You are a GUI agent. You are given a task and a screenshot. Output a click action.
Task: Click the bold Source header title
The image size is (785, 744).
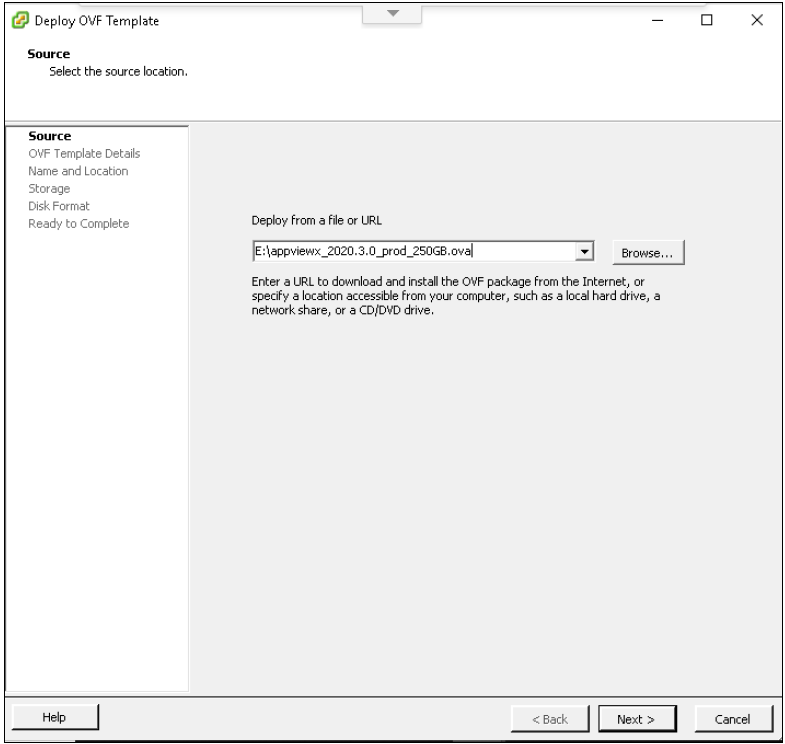tap(49, 54)
